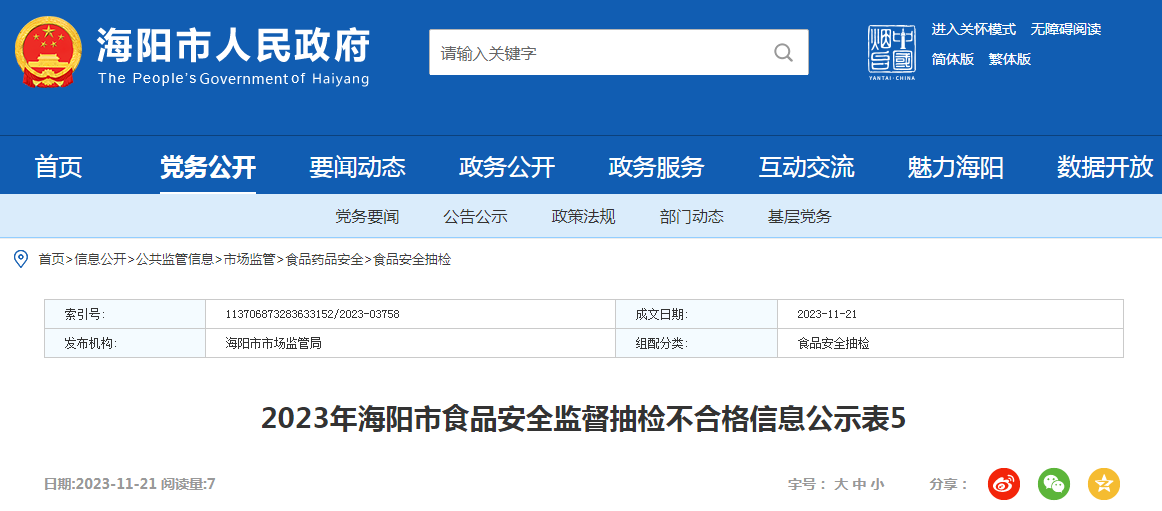Click the 日期:2023-11-21 阅读量:7 line

coord(130,484)
